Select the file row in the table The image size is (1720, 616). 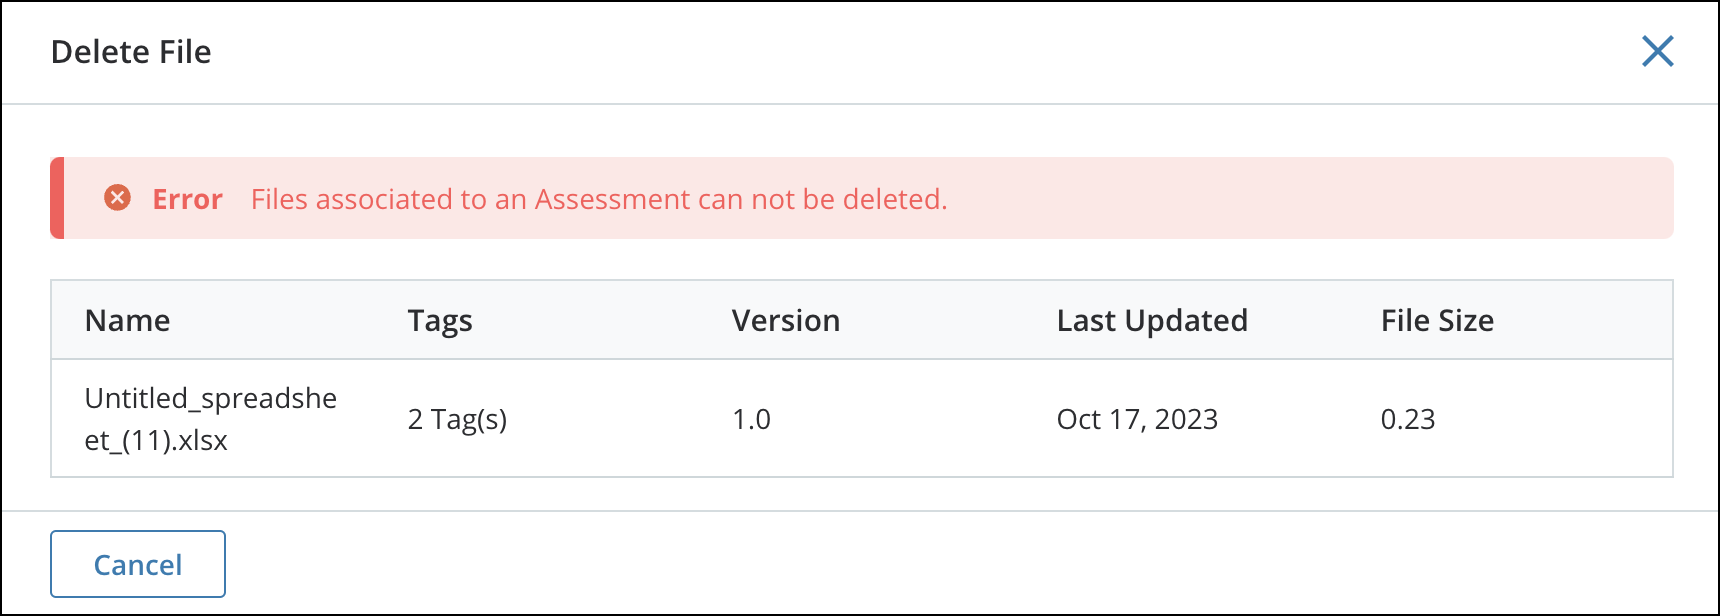click(860, 419)
